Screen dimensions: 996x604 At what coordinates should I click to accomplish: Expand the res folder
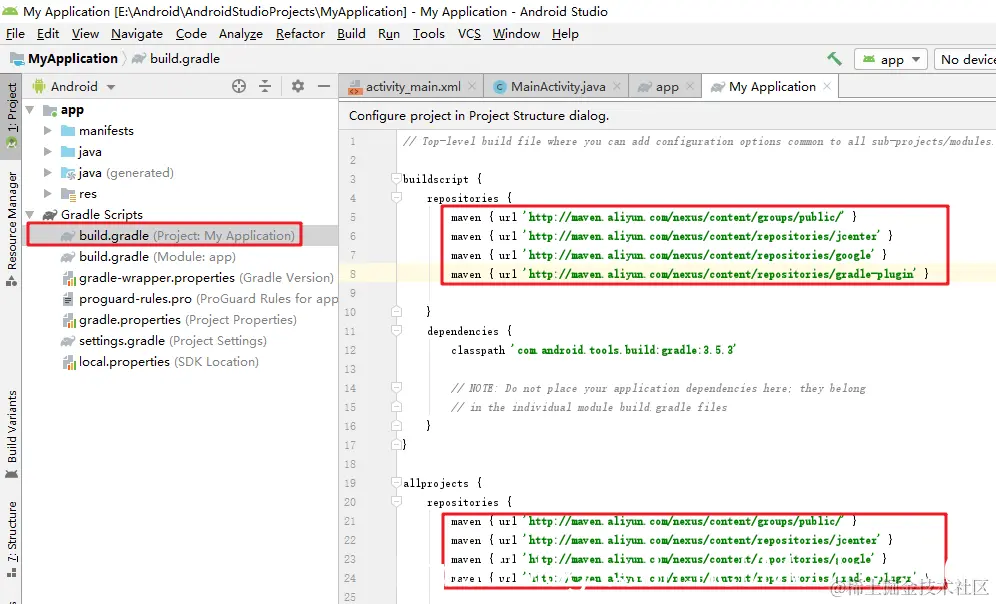click(48, 194)
